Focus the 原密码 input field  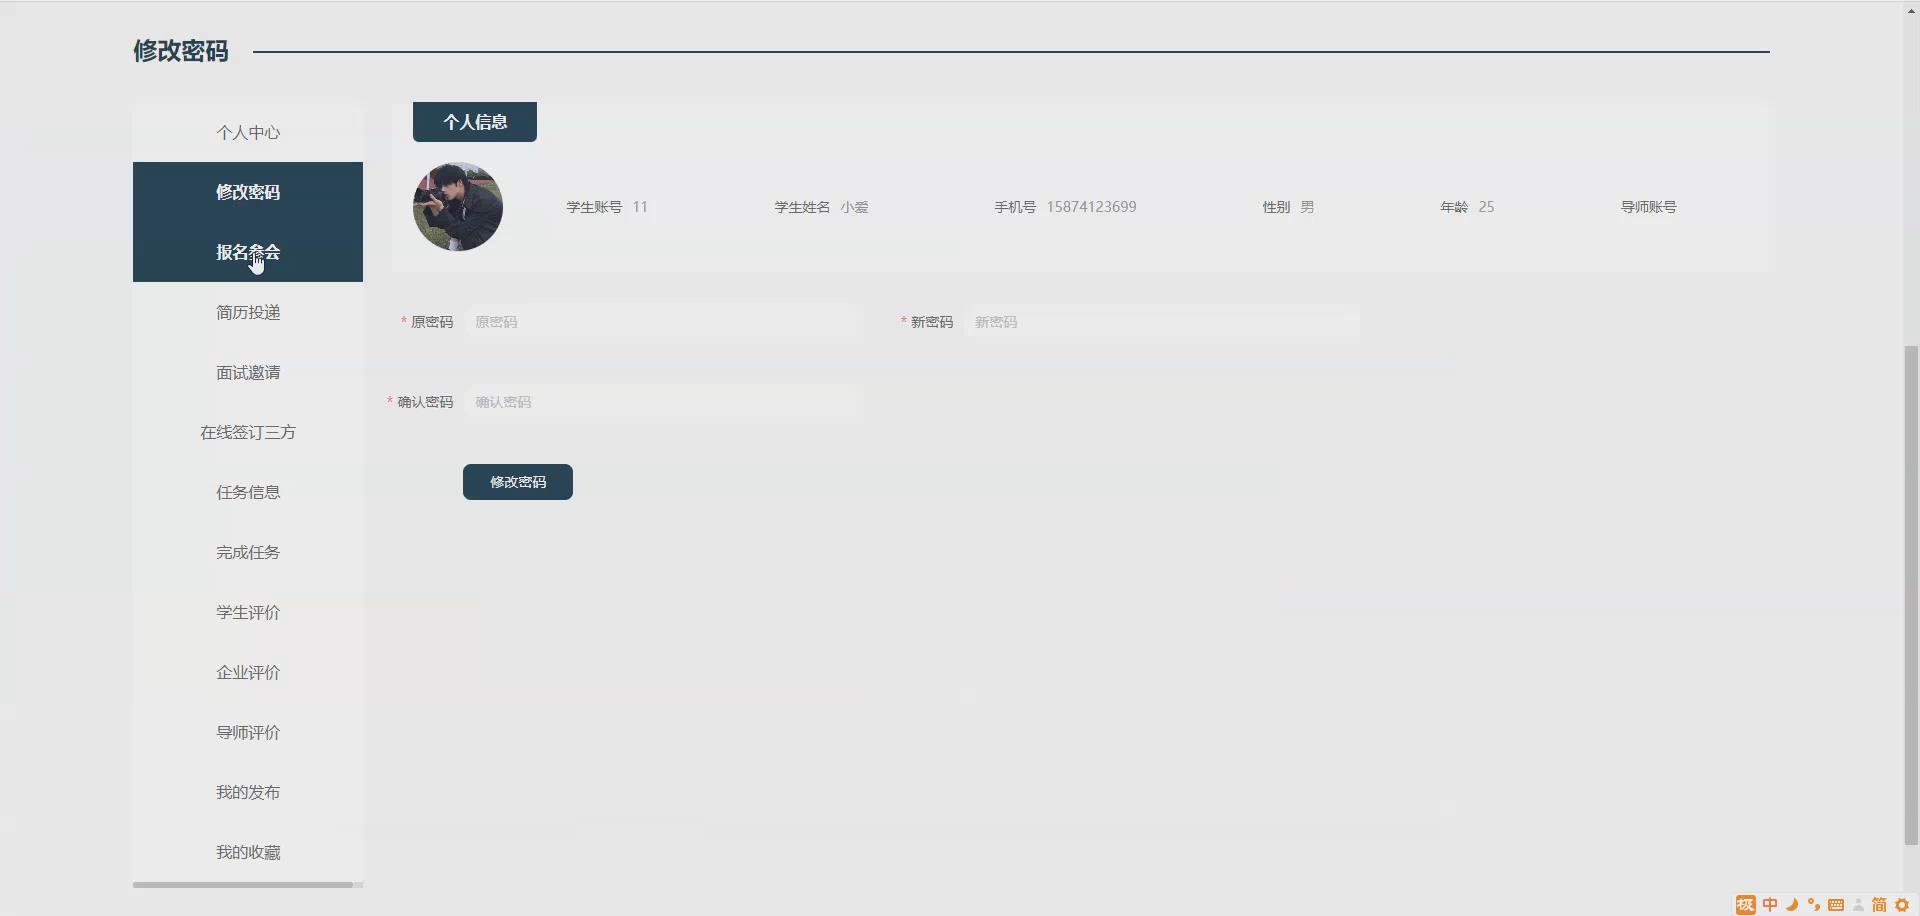663,322
